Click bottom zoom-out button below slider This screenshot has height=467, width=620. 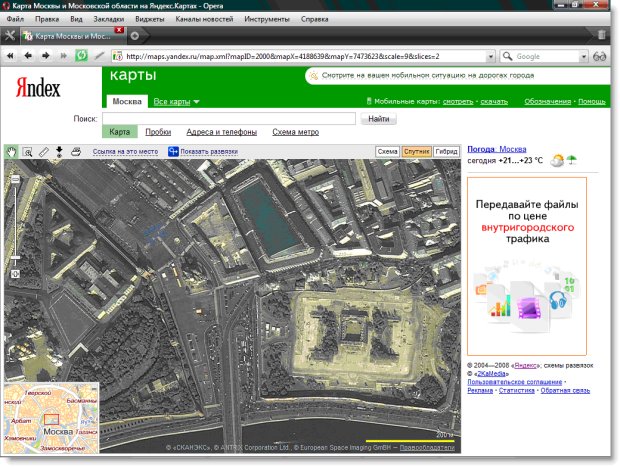(x=15, y=274)
